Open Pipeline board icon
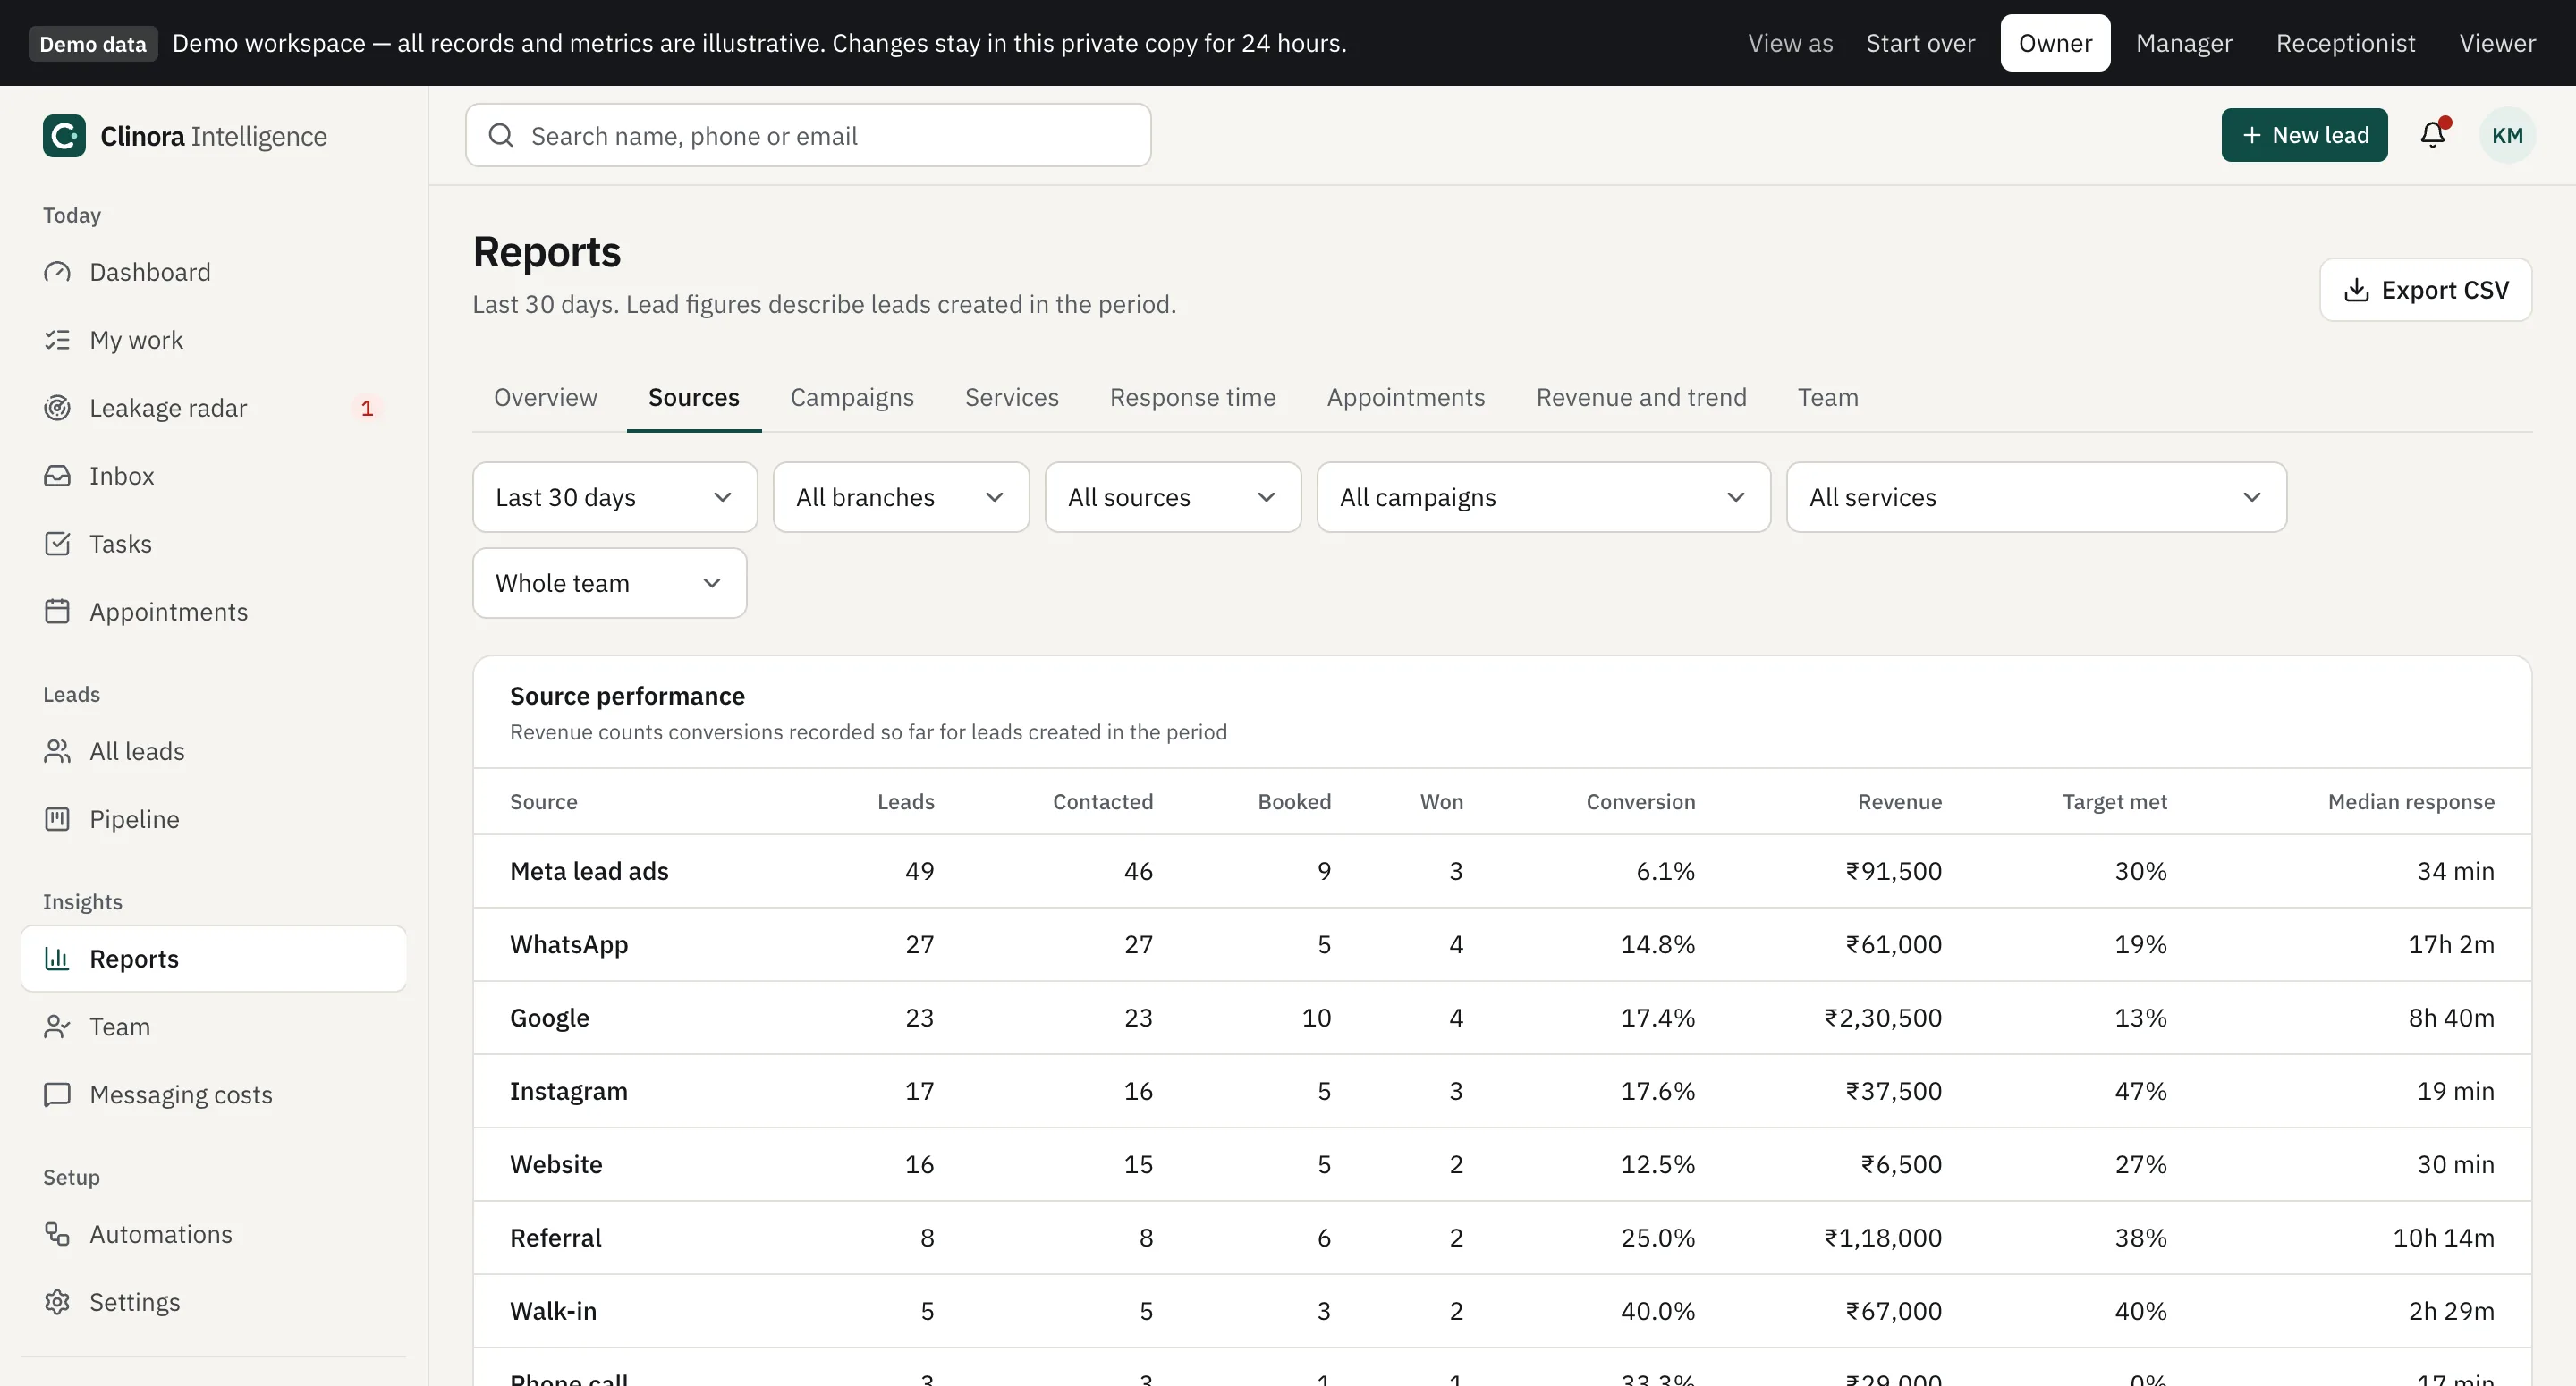The width and height of the screenshot is (2576, 1386). (x=57, y=819)
